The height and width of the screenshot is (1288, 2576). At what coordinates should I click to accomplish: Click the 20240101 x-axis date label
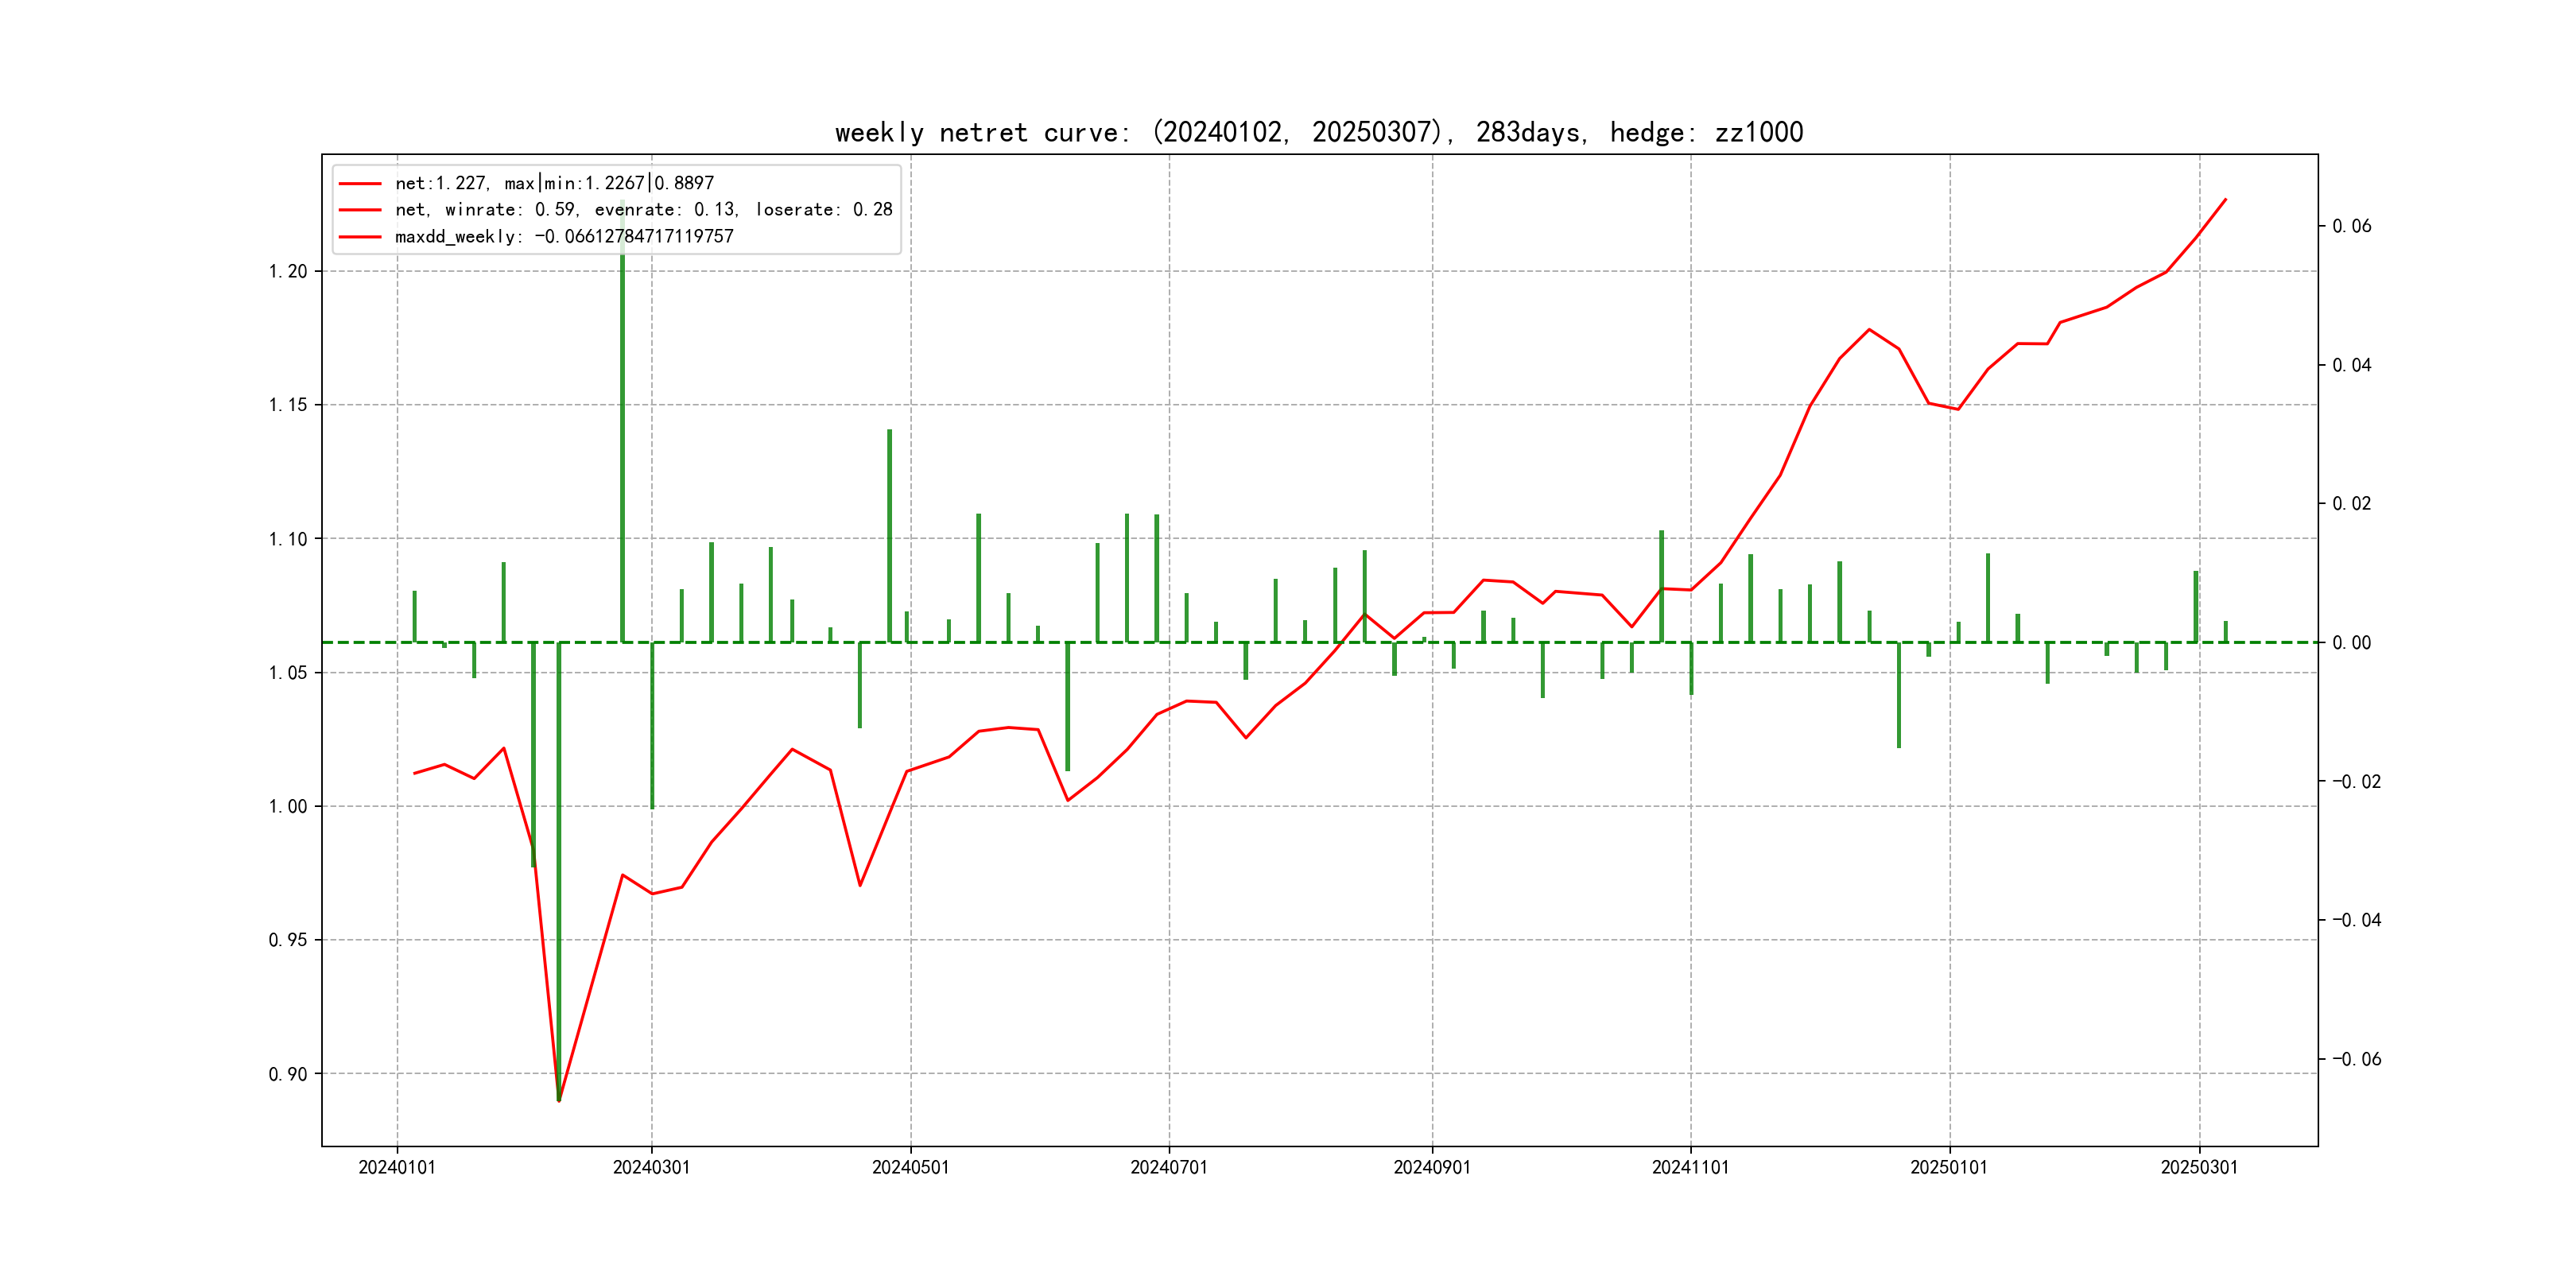(x=397, y=1167)
